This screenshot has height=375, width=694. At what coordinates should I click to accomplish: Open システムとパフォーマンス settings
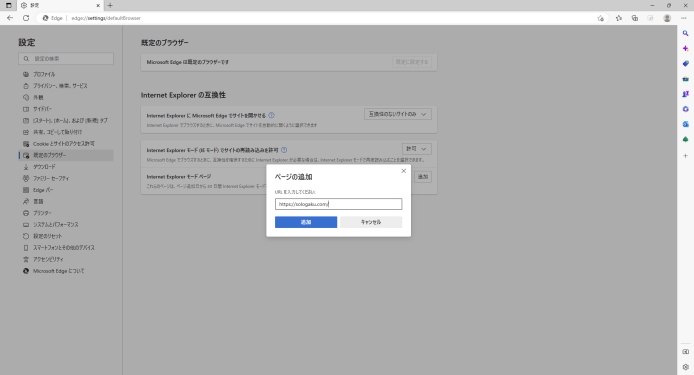(x=66, y=224)
